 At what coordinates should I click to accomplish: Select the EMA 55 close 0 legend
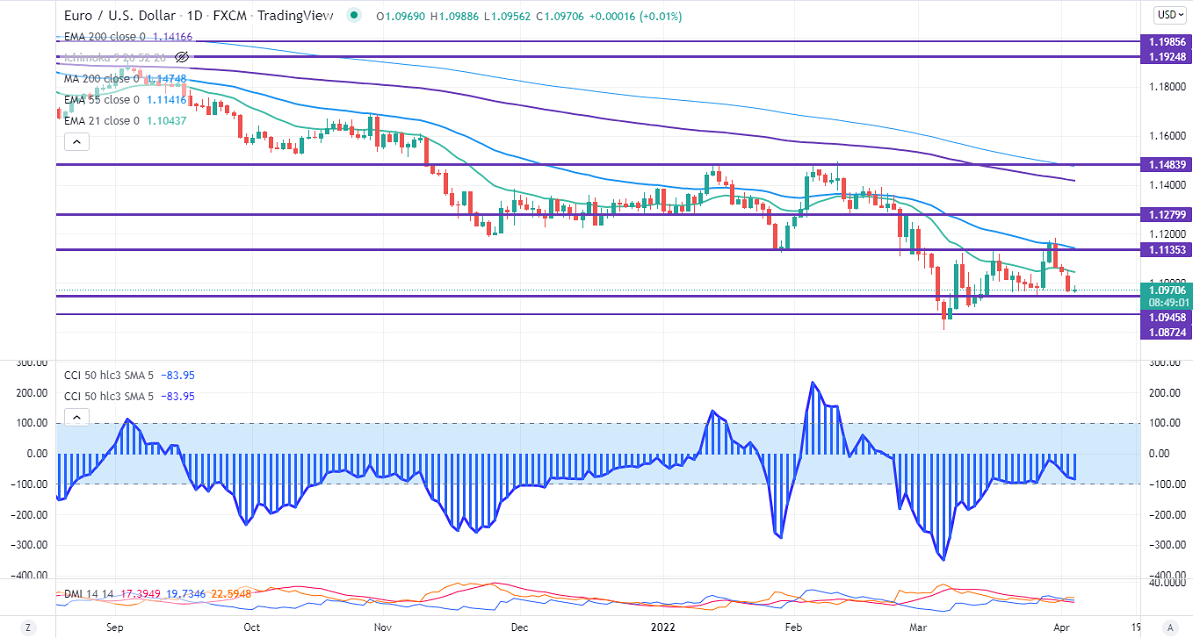102,100
